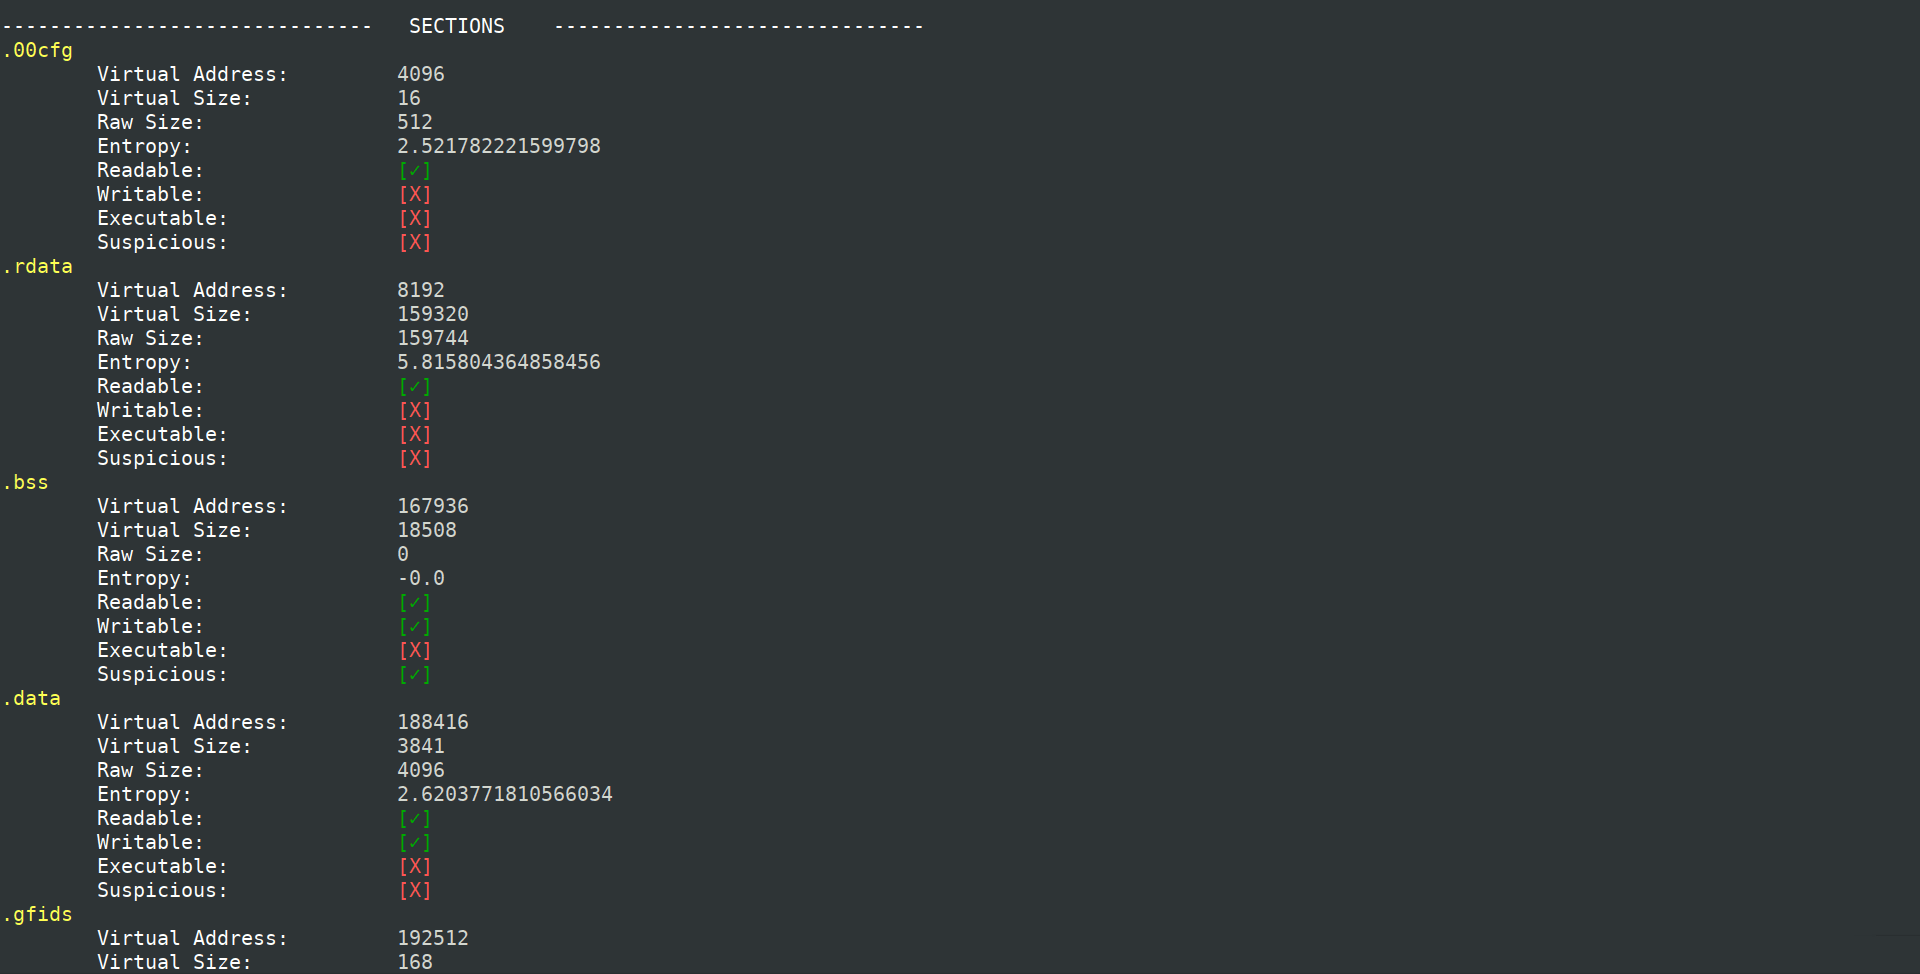Click the SECTIONS header text
Screen dimensions: 1920x974
pos(457,26)
